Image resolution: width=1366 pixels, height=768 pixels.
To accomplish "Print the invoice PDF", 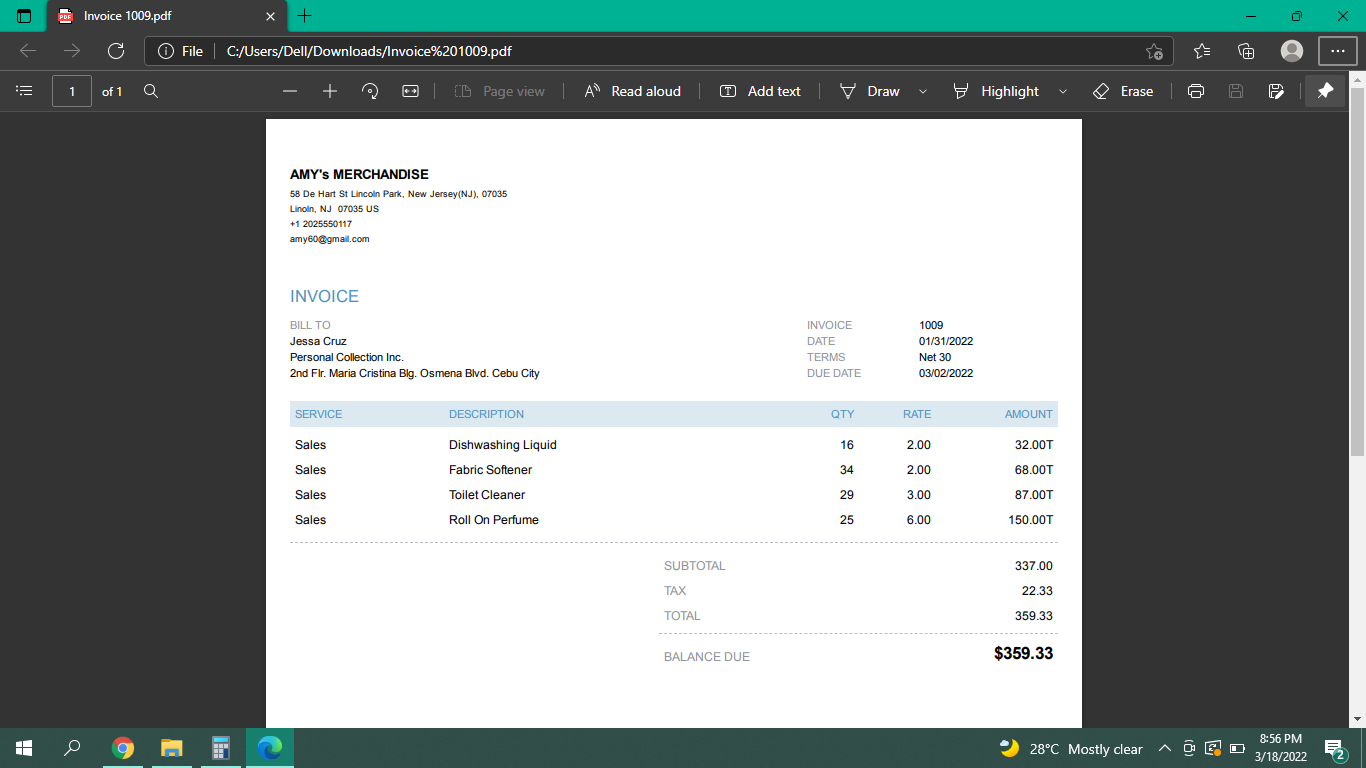I will coord(1195,91).
